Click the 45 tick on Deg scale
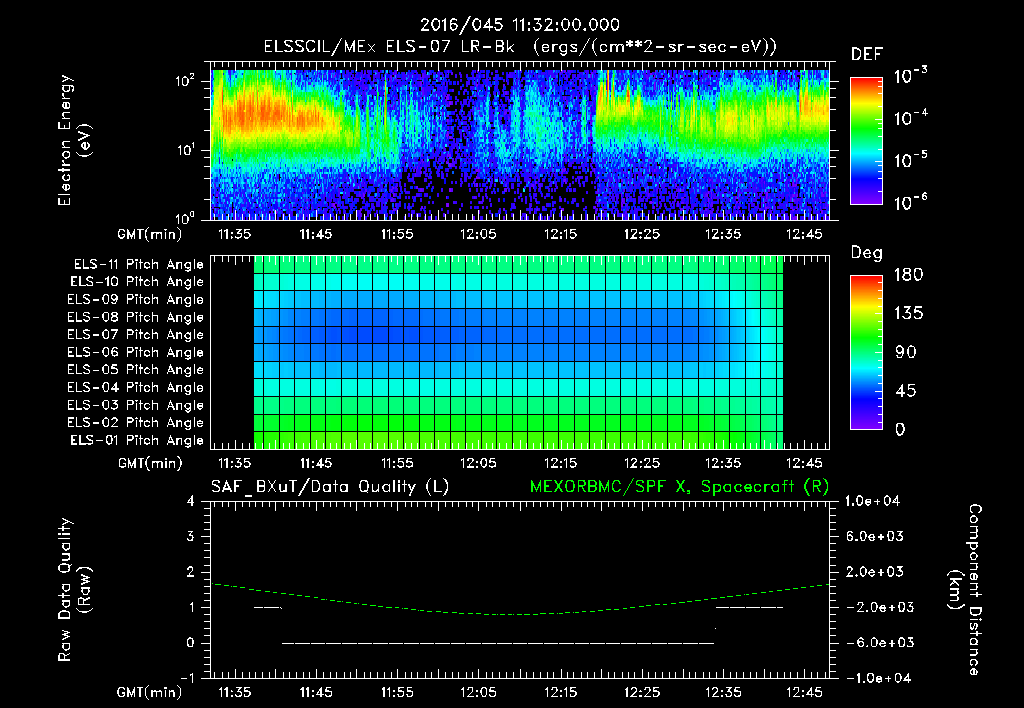The height and width of the screenshot is (708, 1024). (906, 391)
